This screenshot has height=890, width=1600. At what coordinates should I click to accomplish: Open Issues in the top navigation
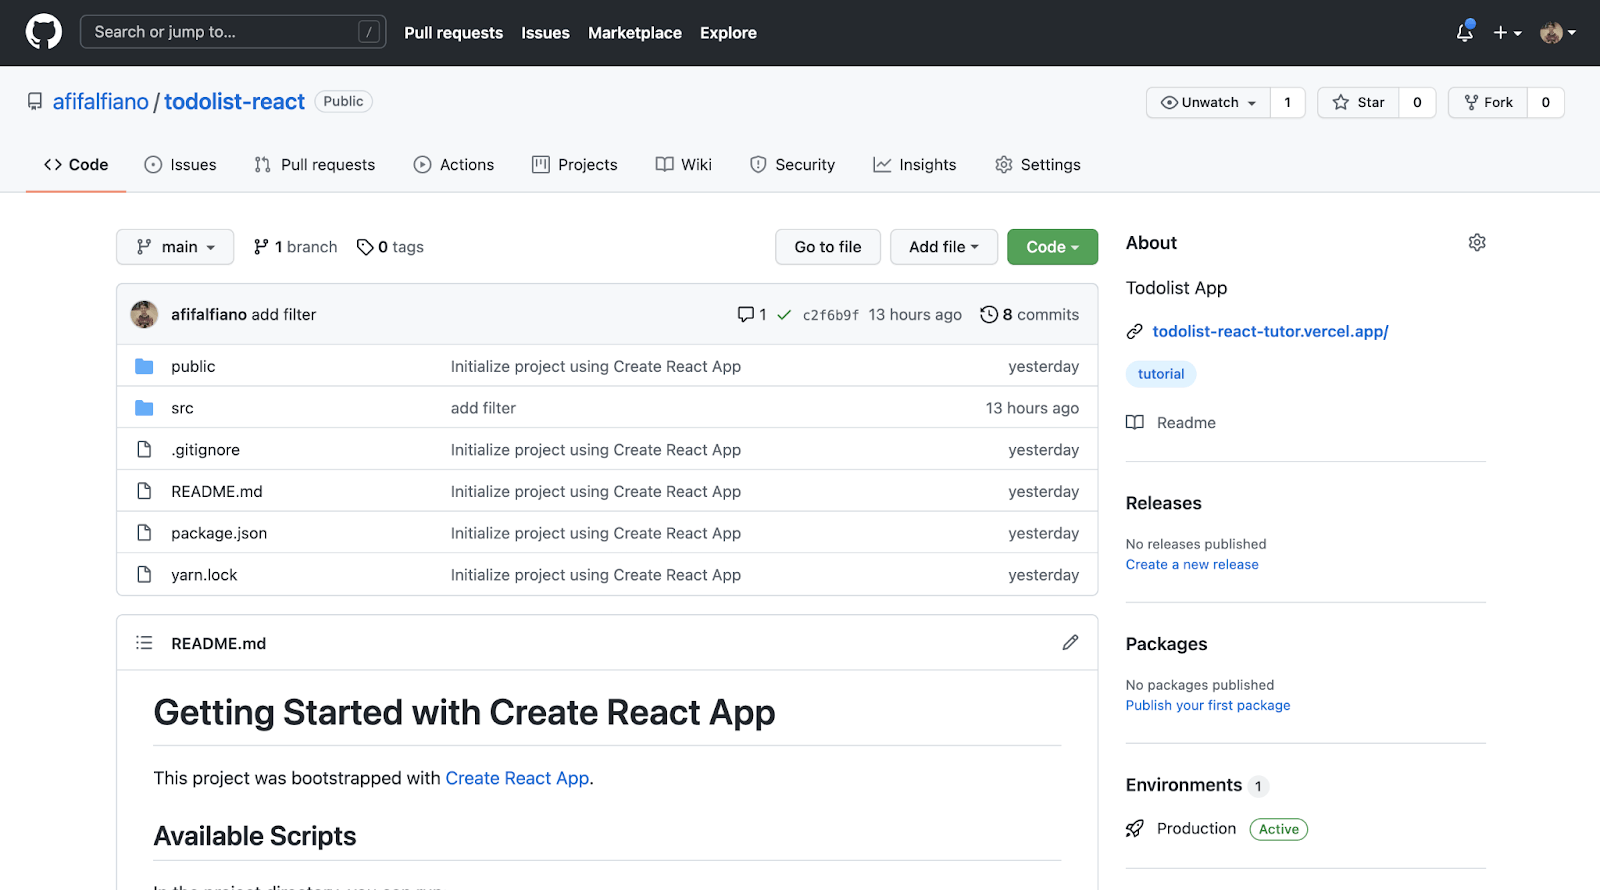pyautogui.click(x=545, y=33)
